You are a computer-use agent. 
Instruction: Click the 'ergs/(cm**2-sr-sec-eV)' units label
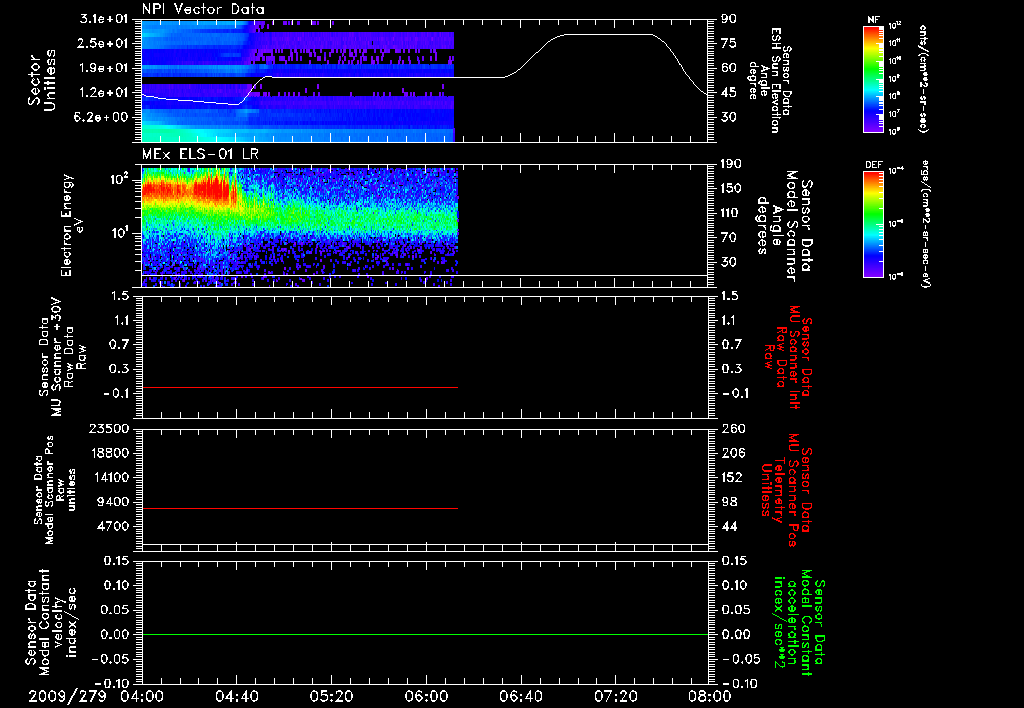click(925, 224)
